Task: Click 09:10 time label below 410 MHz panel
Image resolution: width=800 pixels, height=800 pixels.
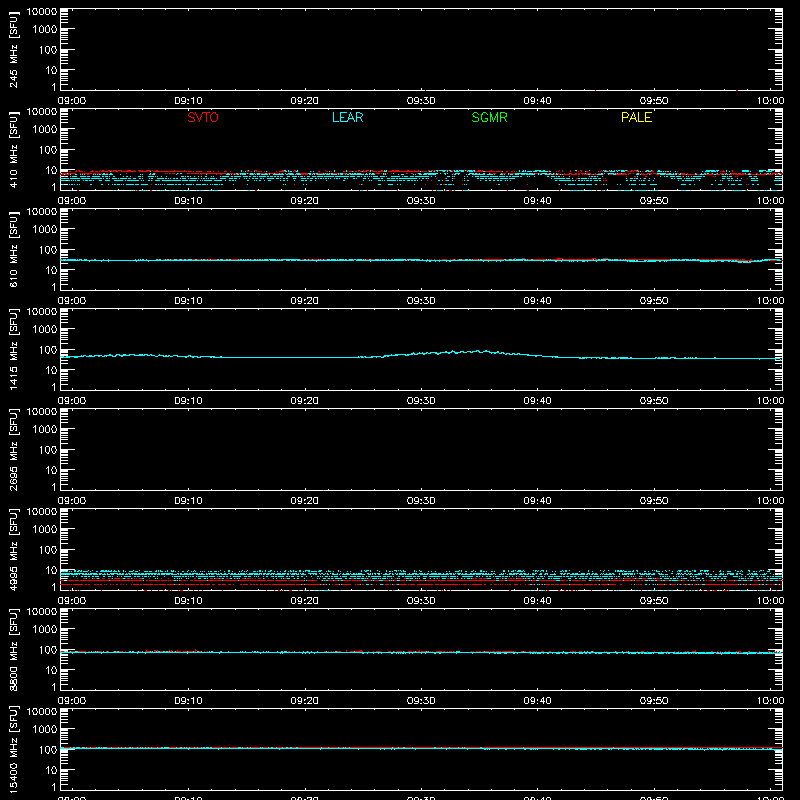Action: coord(188,201)
